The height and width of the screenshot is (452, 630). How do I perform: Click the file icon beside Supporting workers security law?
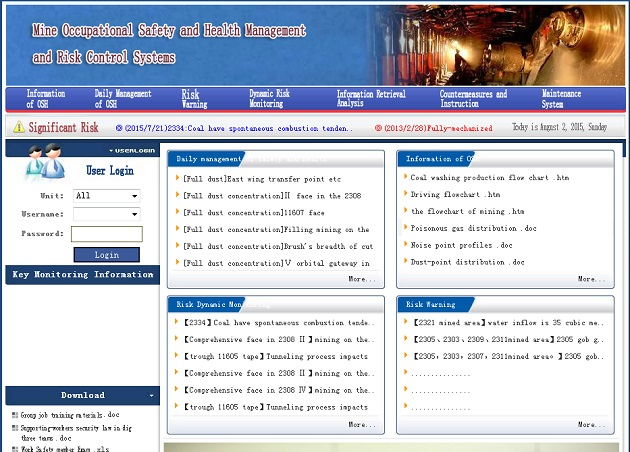15,428
